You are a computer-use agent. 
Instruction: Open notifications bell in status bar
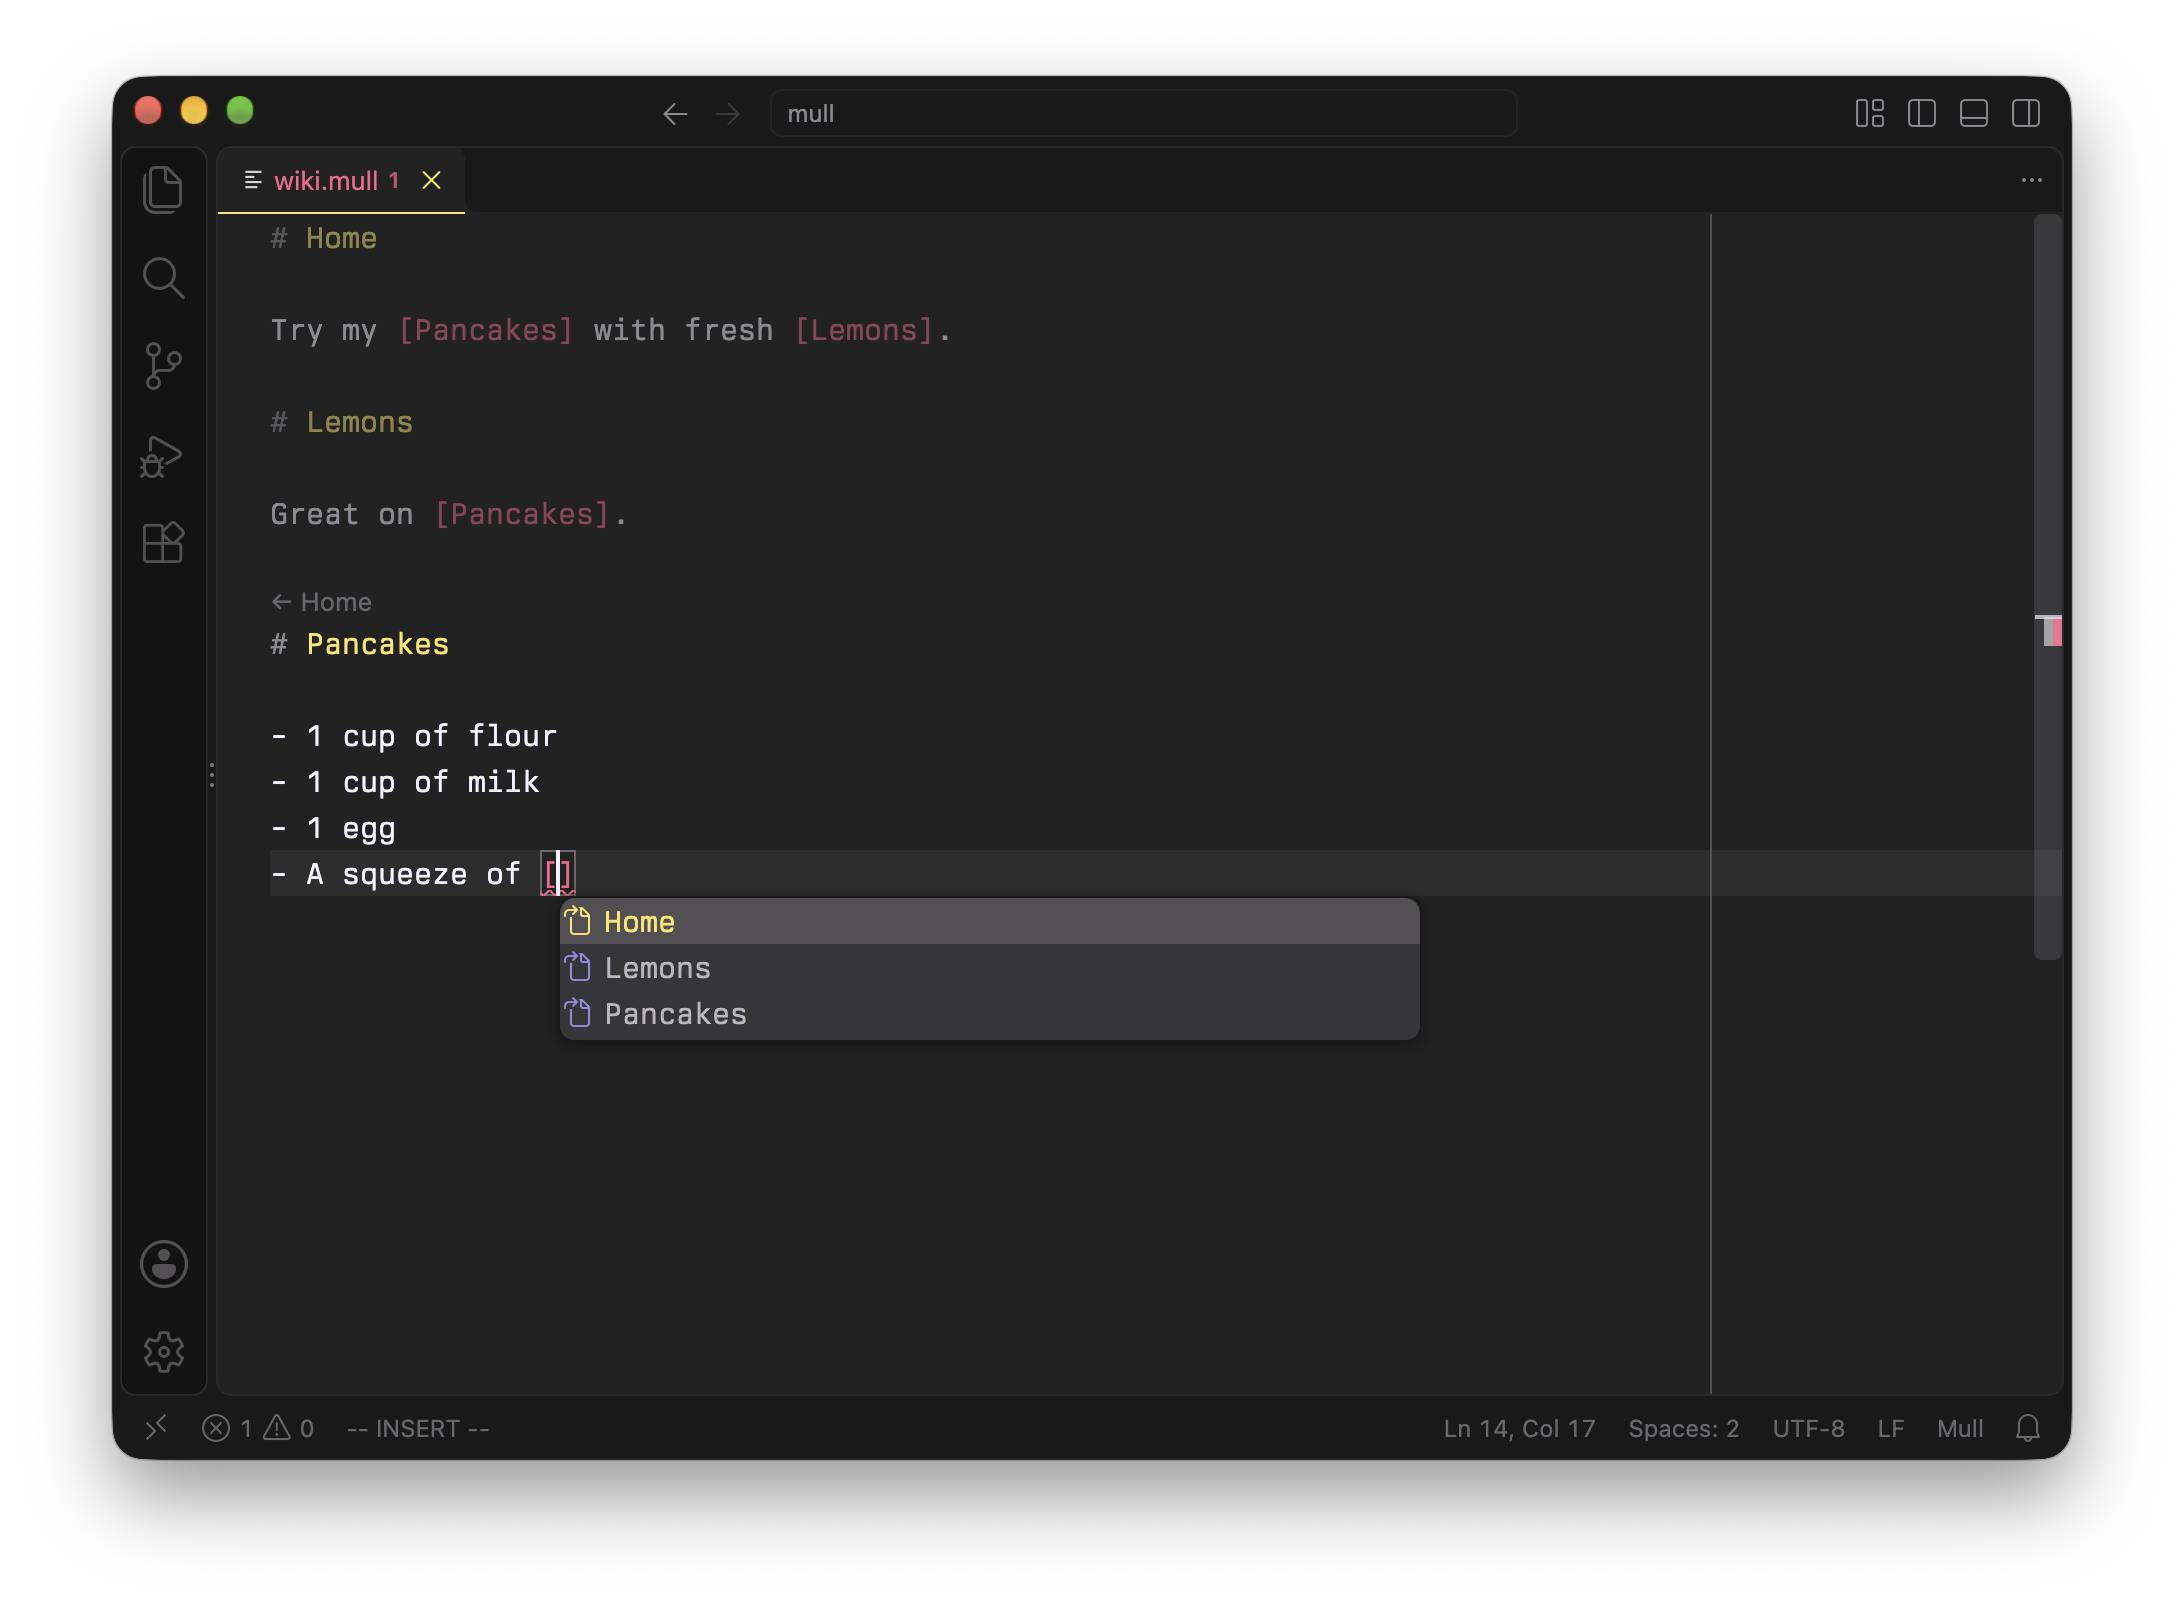tap(2027, 1429)
